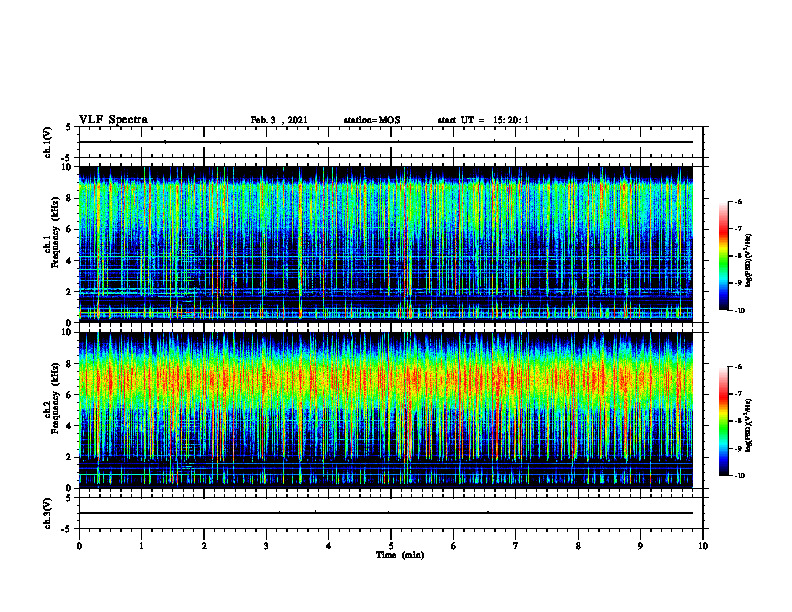Click the ch.3 voltage trace line
Viewport: 792px width, 612px height.
pyautogui.click(x=386, y=513)
